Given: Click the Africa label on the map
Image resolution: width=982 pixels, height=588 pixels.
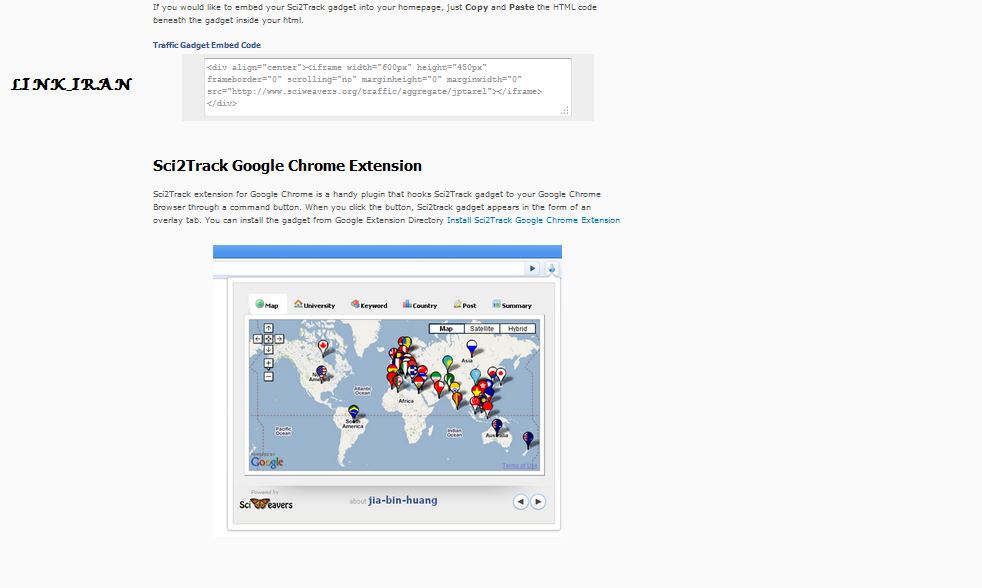Looking at the screenshot, I should [406, 401].
